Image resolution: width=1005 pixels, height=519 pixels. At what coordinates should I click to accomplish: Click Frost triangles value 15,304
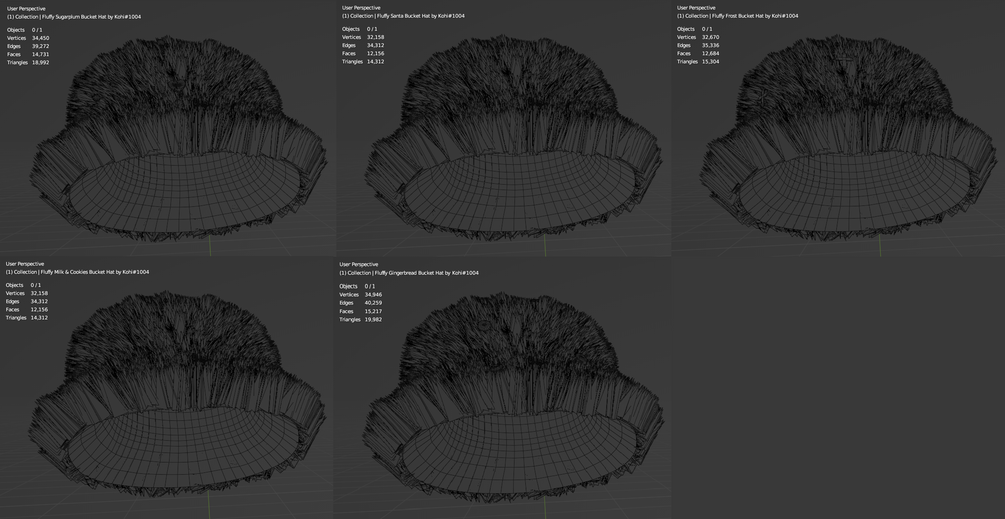[x=711, y=62]
